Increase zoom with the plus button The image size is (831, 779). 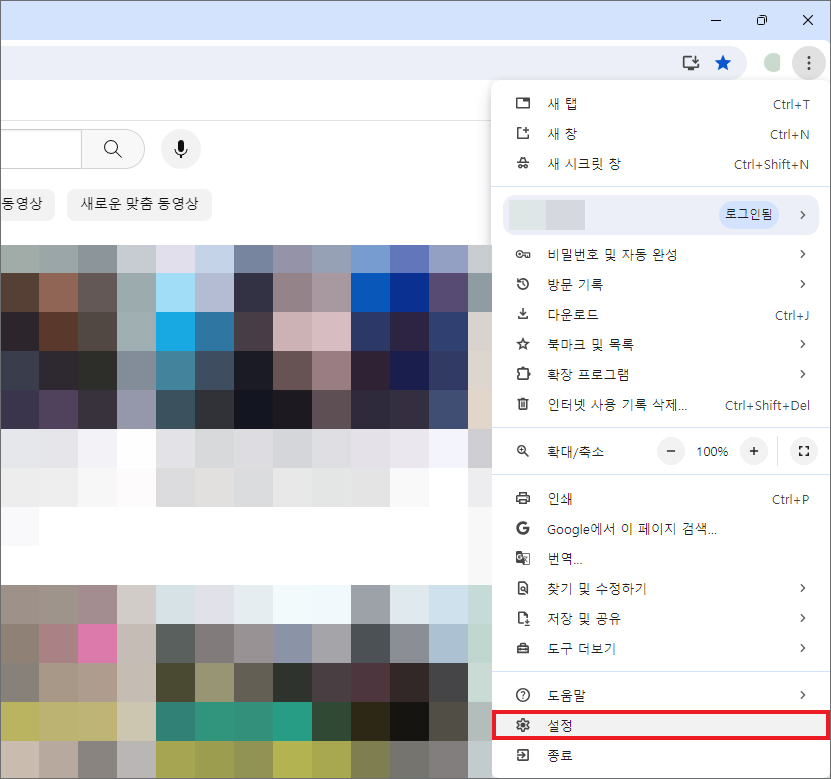pyautogui.click(x=754, y=452)
